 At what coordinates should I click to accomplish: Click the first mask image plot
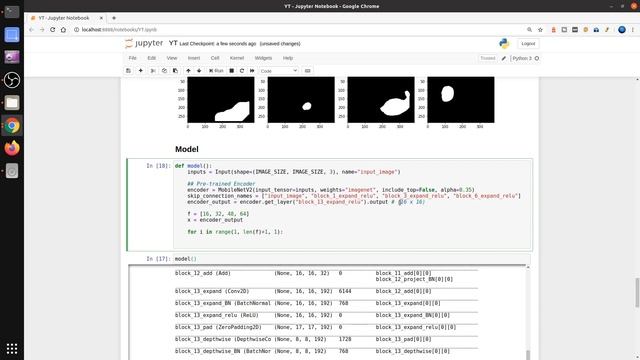220,100
